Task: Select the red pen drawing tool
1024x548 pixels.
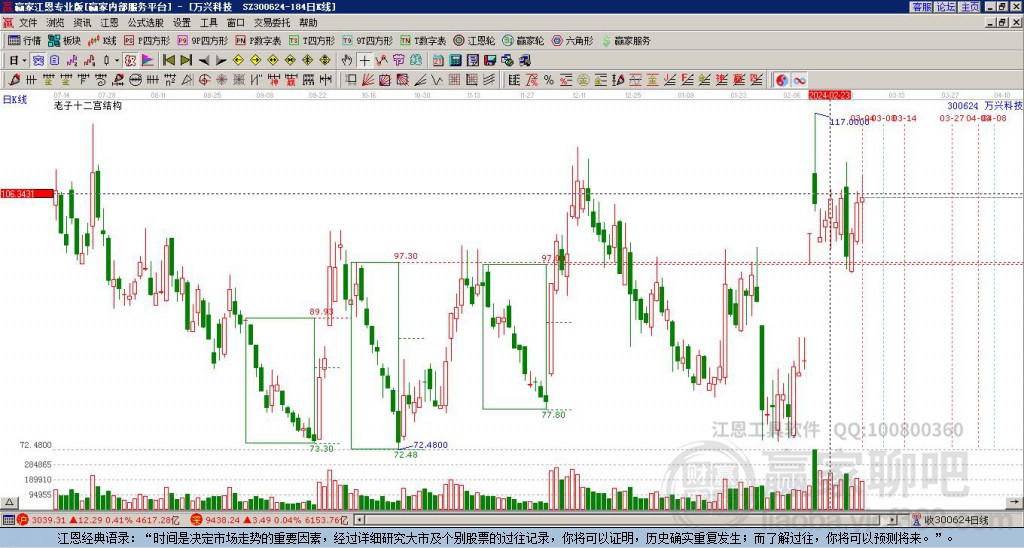Action: pos(14,80)
